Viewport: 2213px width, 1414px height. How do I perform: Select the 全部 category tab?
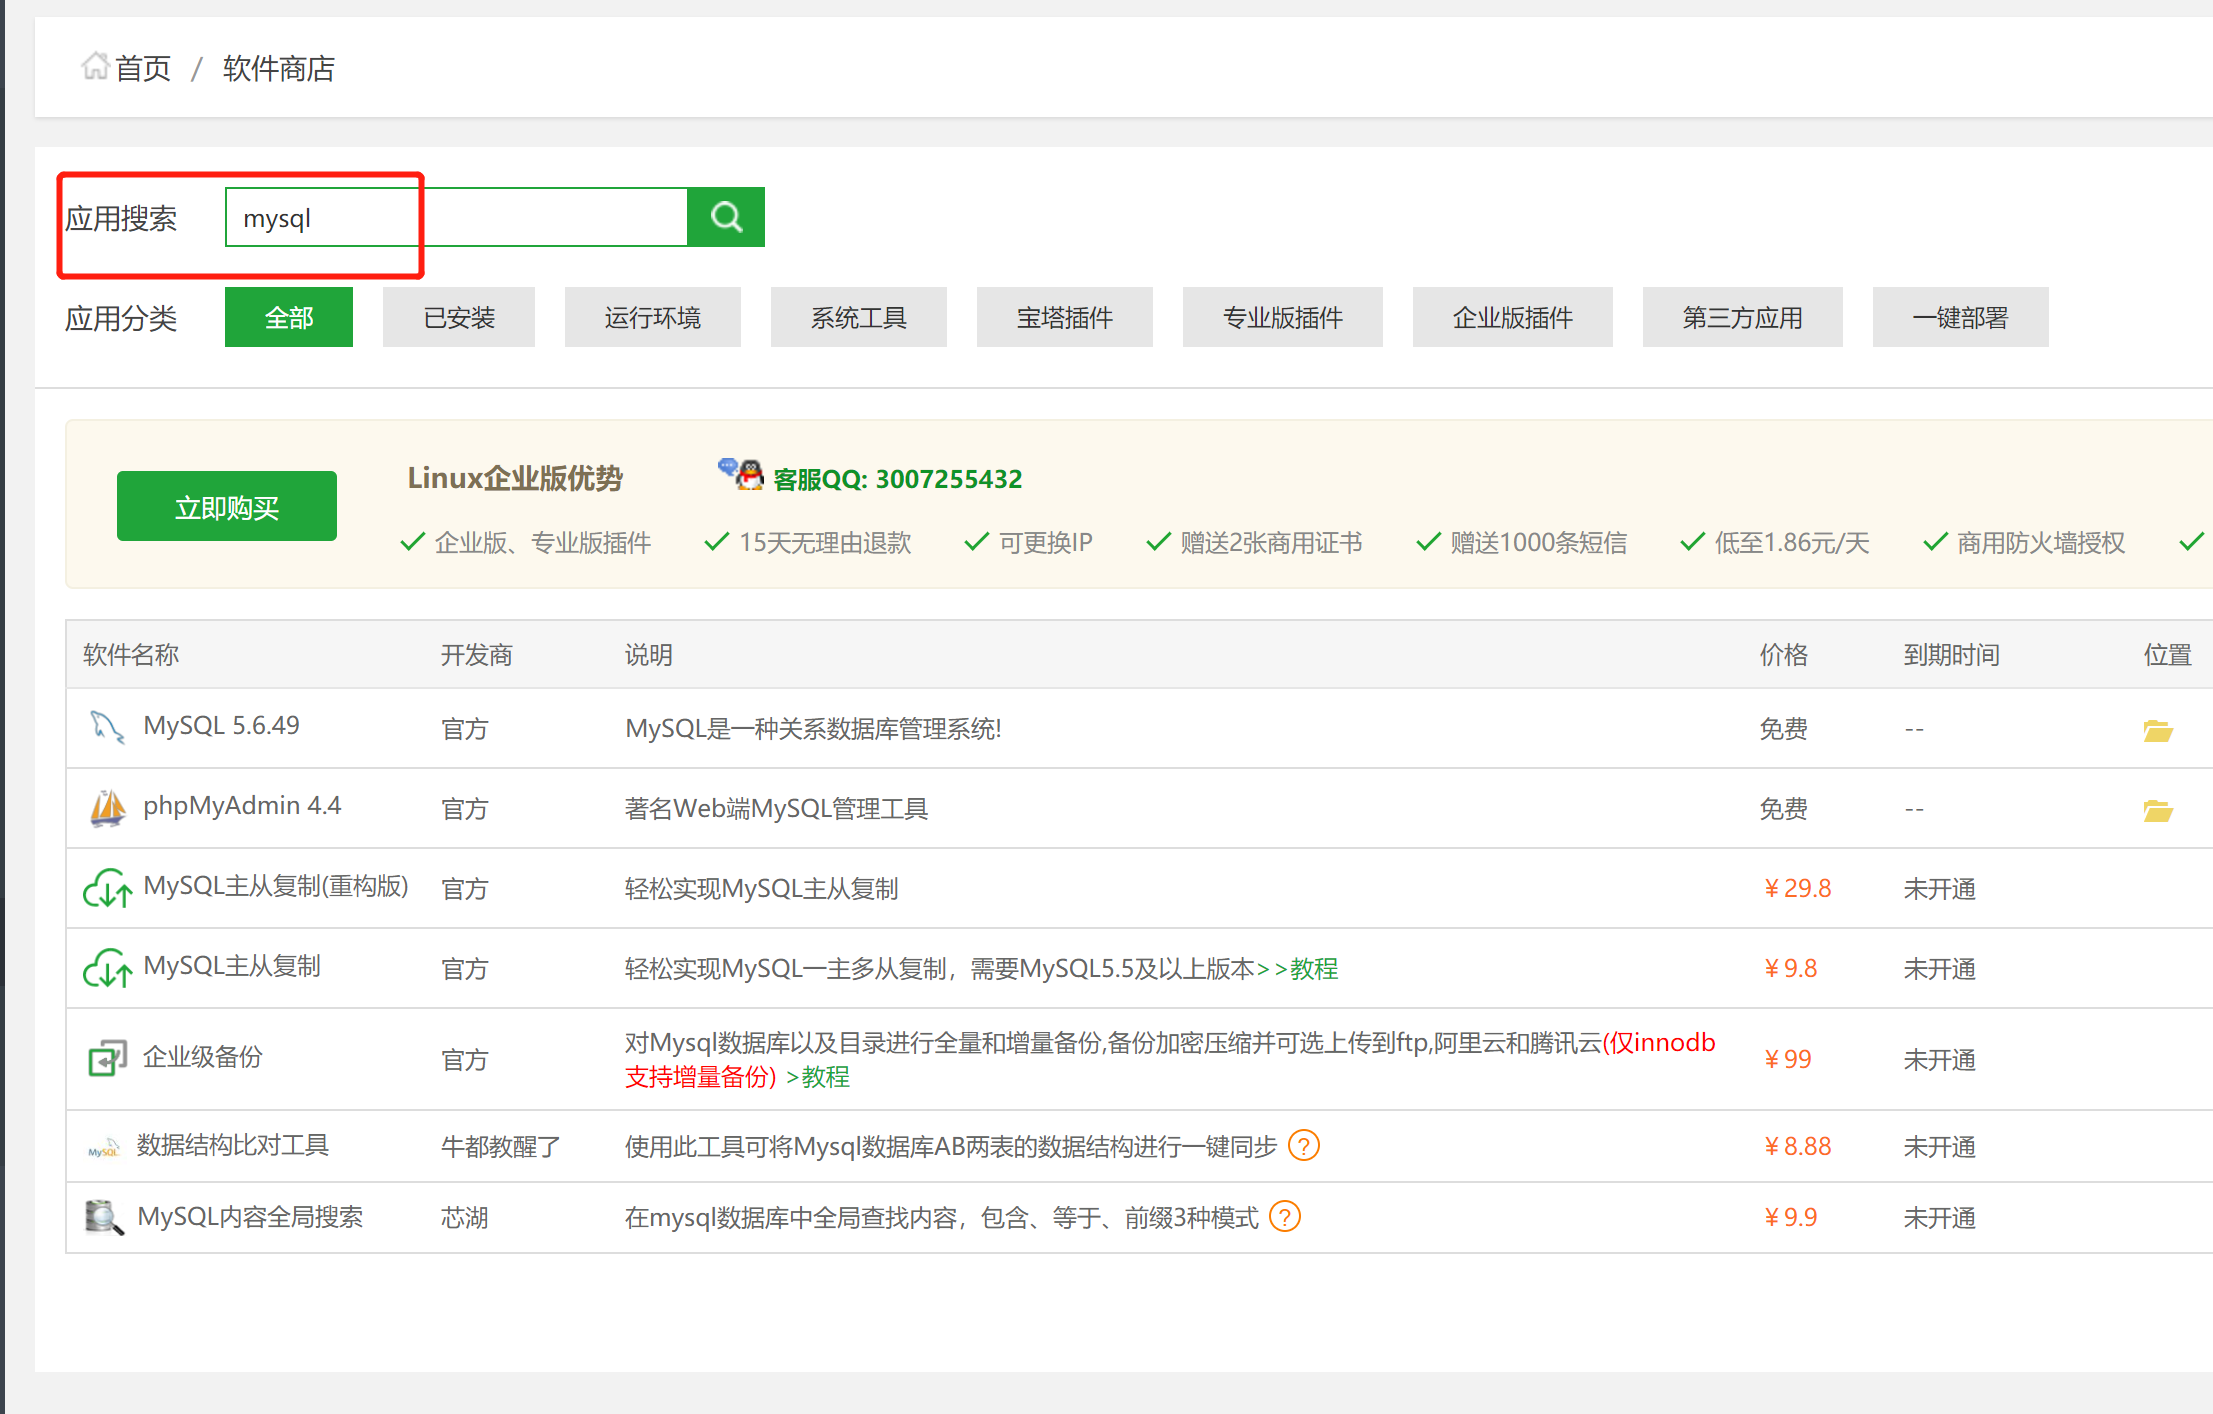pos(289,317)
